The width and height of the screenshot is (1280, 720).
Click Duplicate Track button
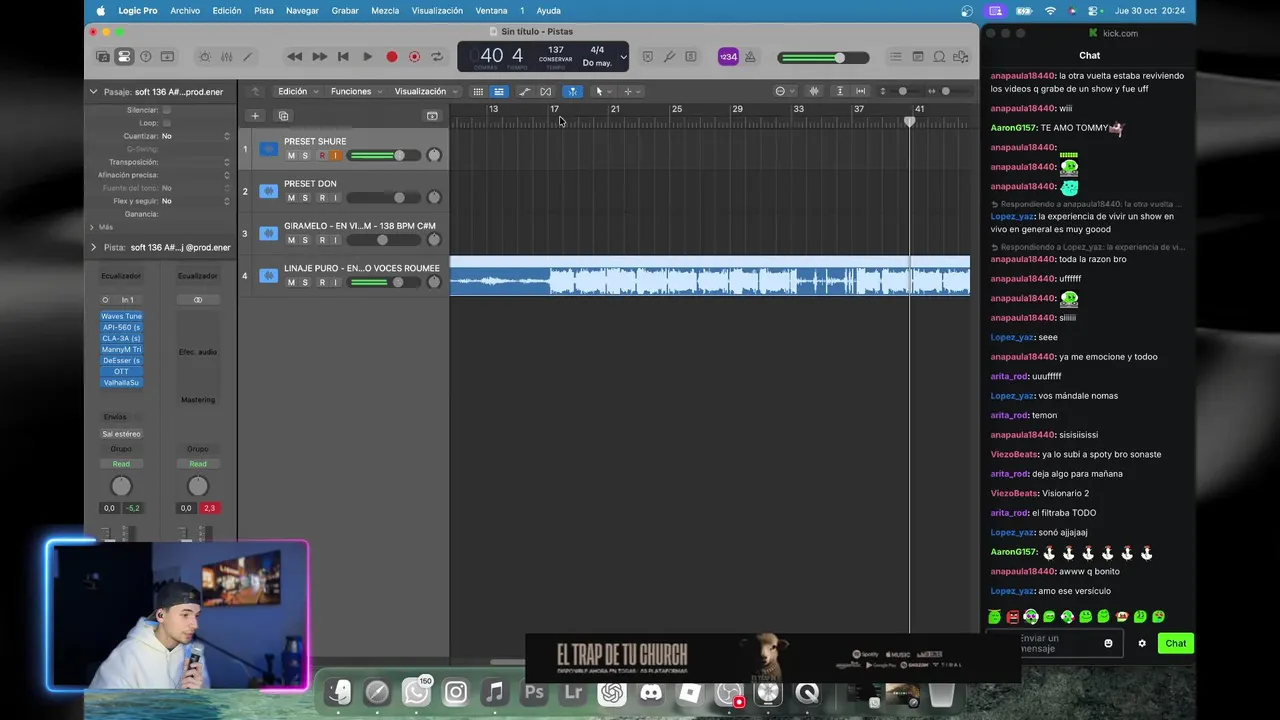pyautogui.click(x=283, y=116)
